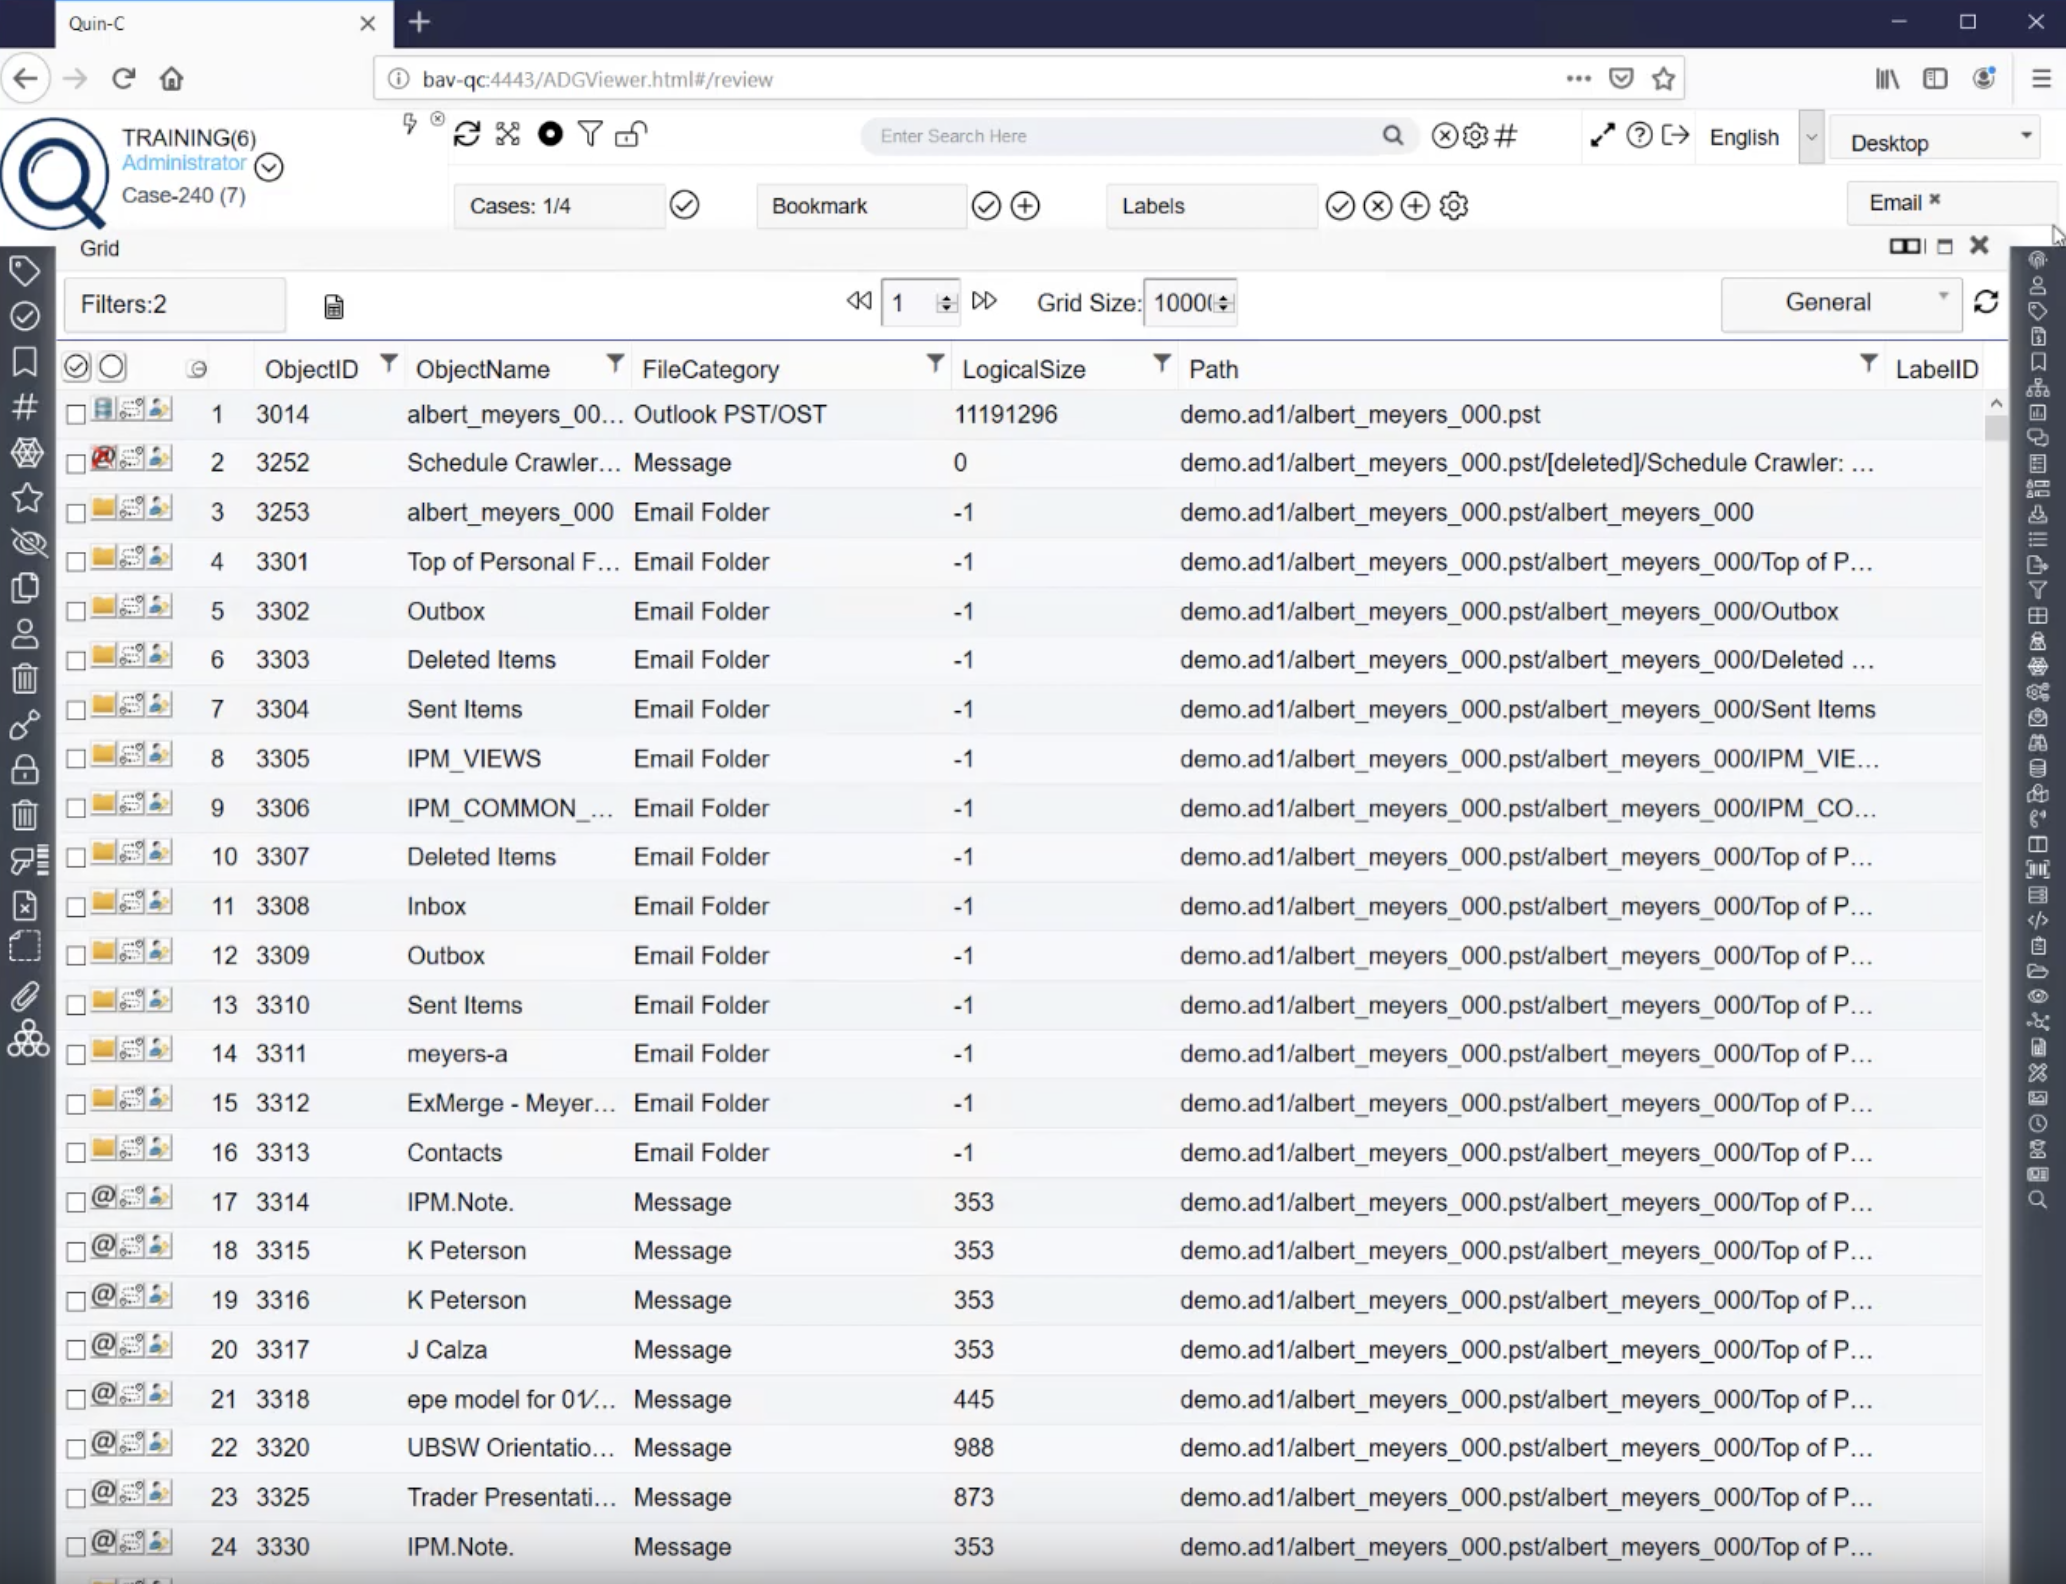Add a new bookmark with plus icon
This screenshot has width=2066, height=1584.
(1025, 206)
